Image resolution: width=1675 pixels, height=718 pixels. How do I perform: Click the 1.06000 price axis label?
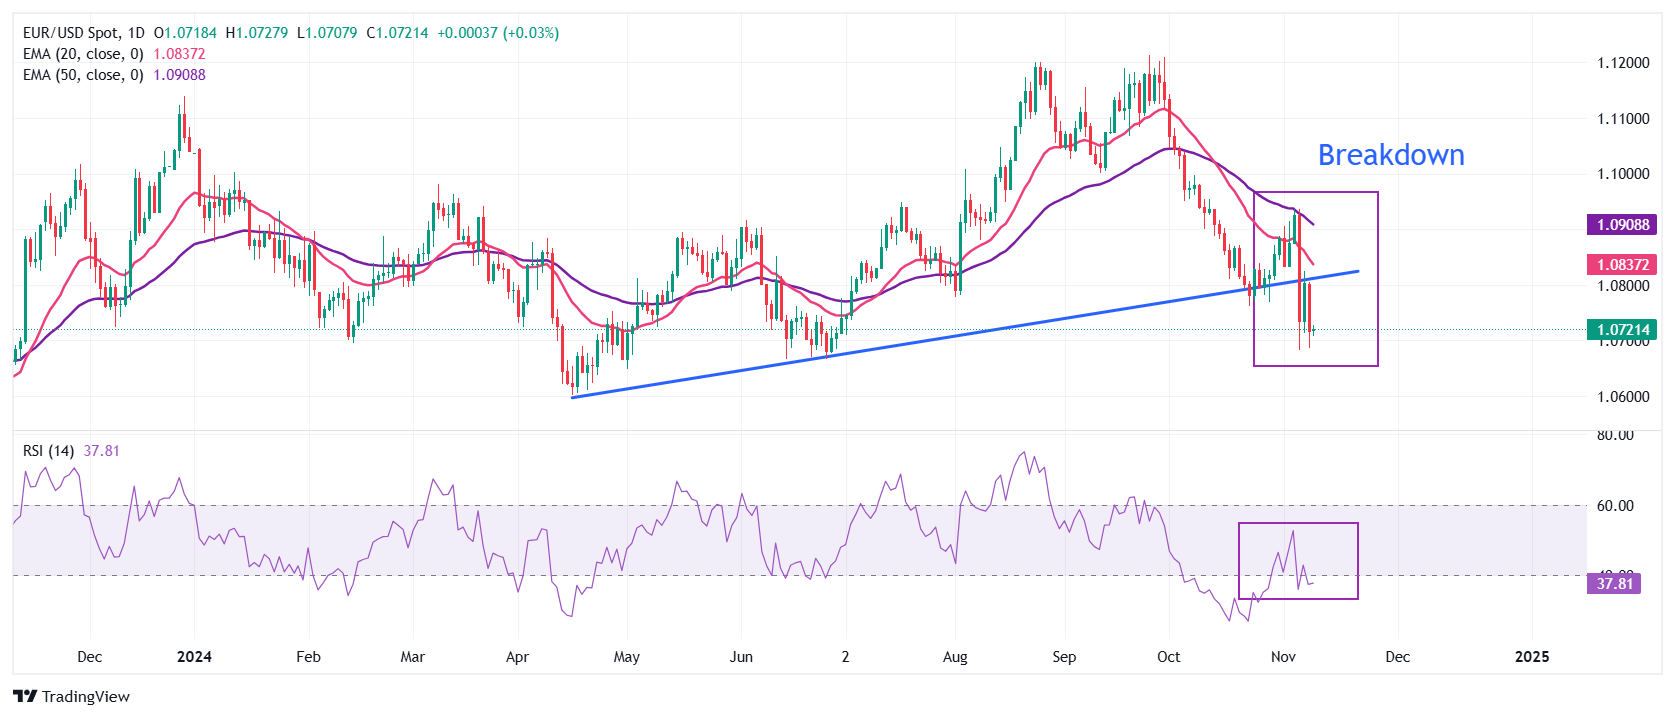pyautogui.click(x=1622, y=397)
